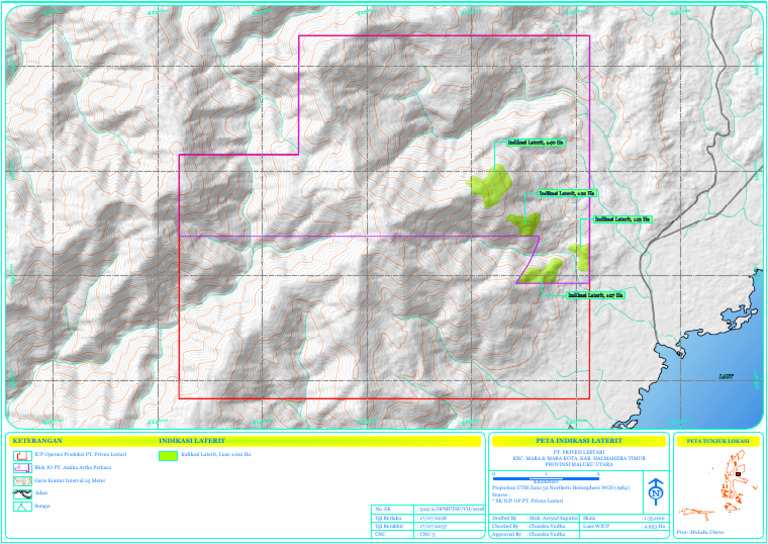
Task: Select the topmost Indikasi Laterit callout label
Action: [x=535, y=142]
